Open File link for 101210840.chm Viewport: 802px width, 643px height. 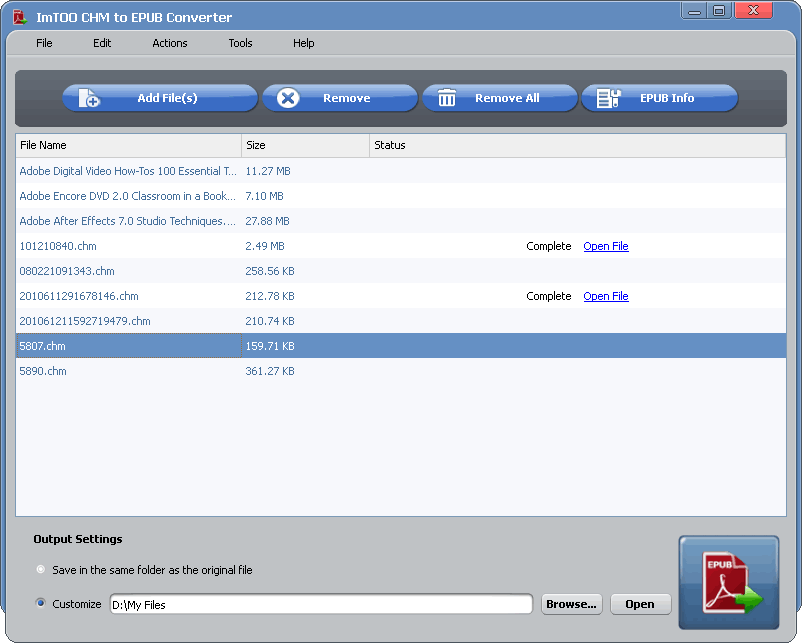coord(606,246)
